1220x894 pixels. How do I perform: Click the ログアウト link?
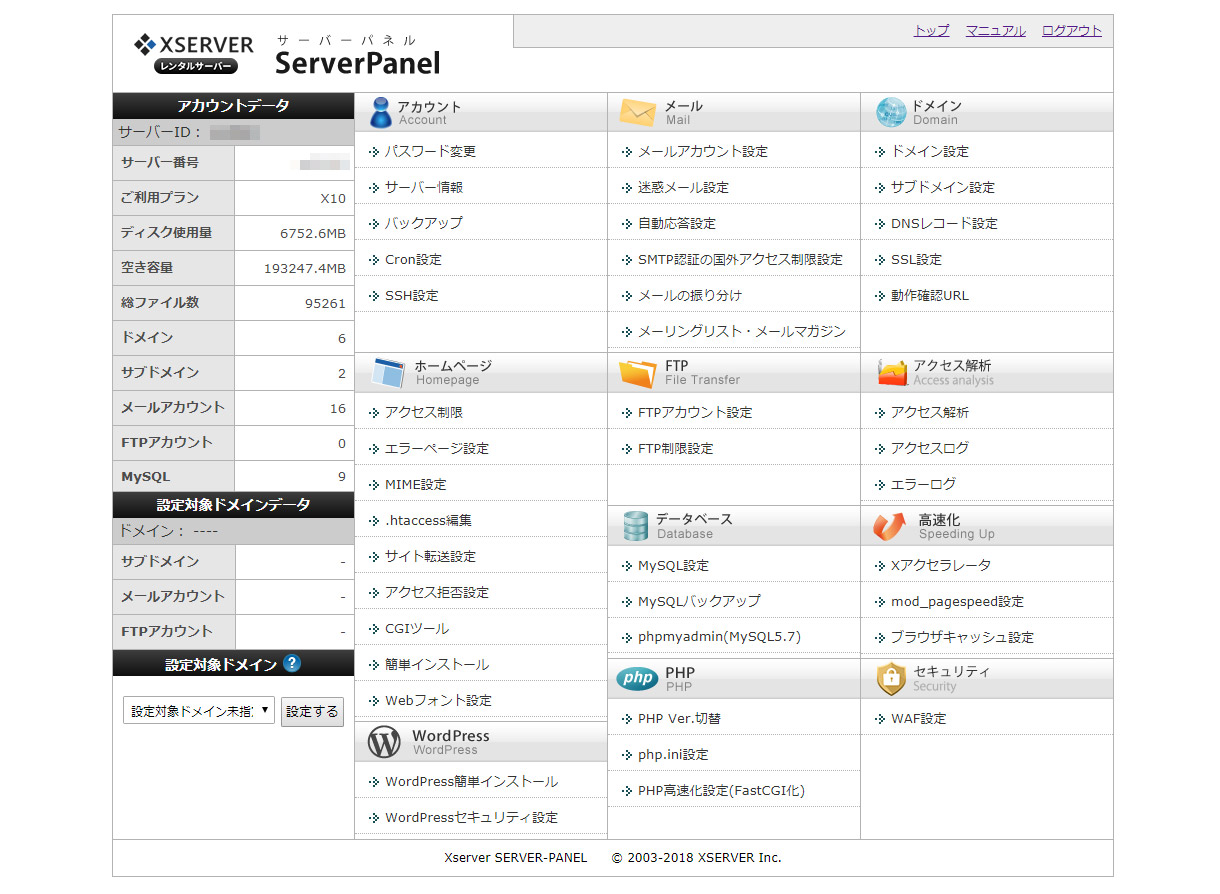1071,31
